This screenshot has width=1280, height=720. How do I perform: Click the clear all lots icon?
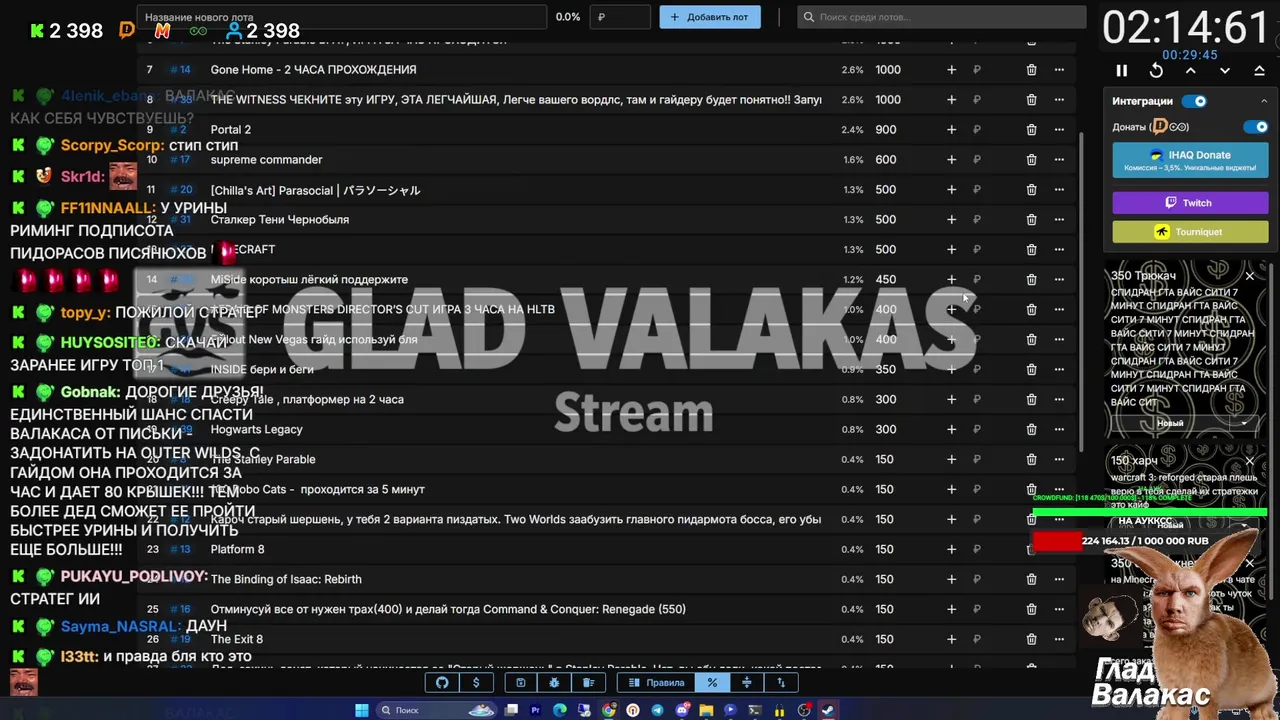click(588, 683)
